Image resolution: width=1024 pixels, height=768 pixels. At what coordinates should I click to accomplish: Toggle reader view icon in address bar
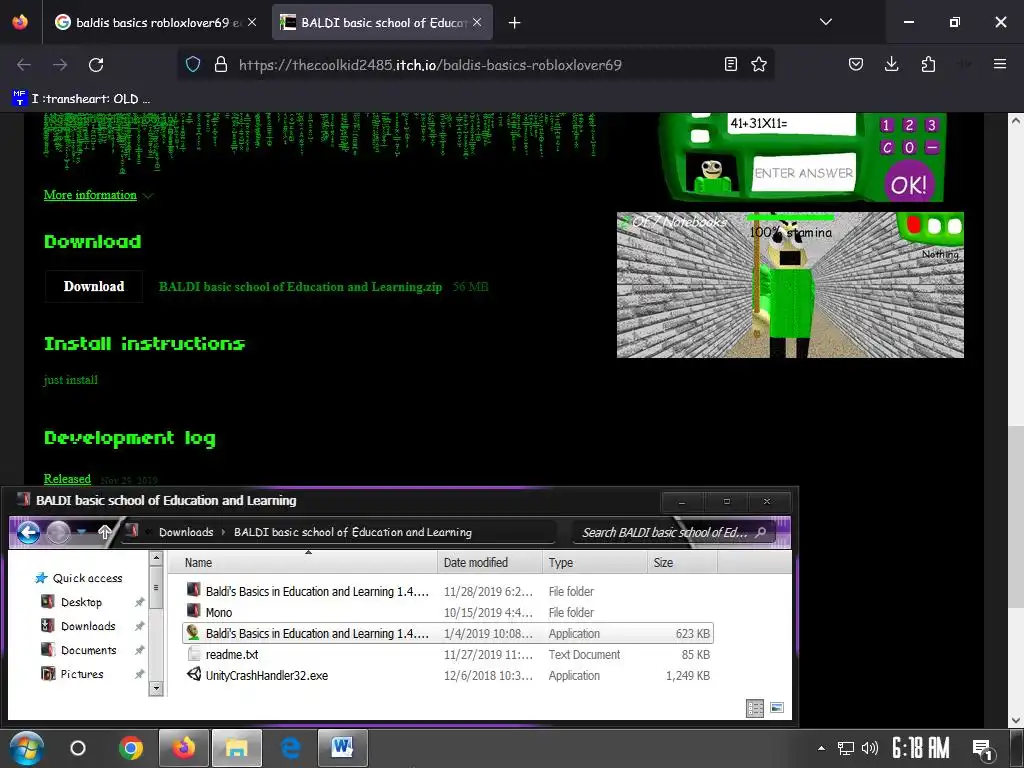731,64
